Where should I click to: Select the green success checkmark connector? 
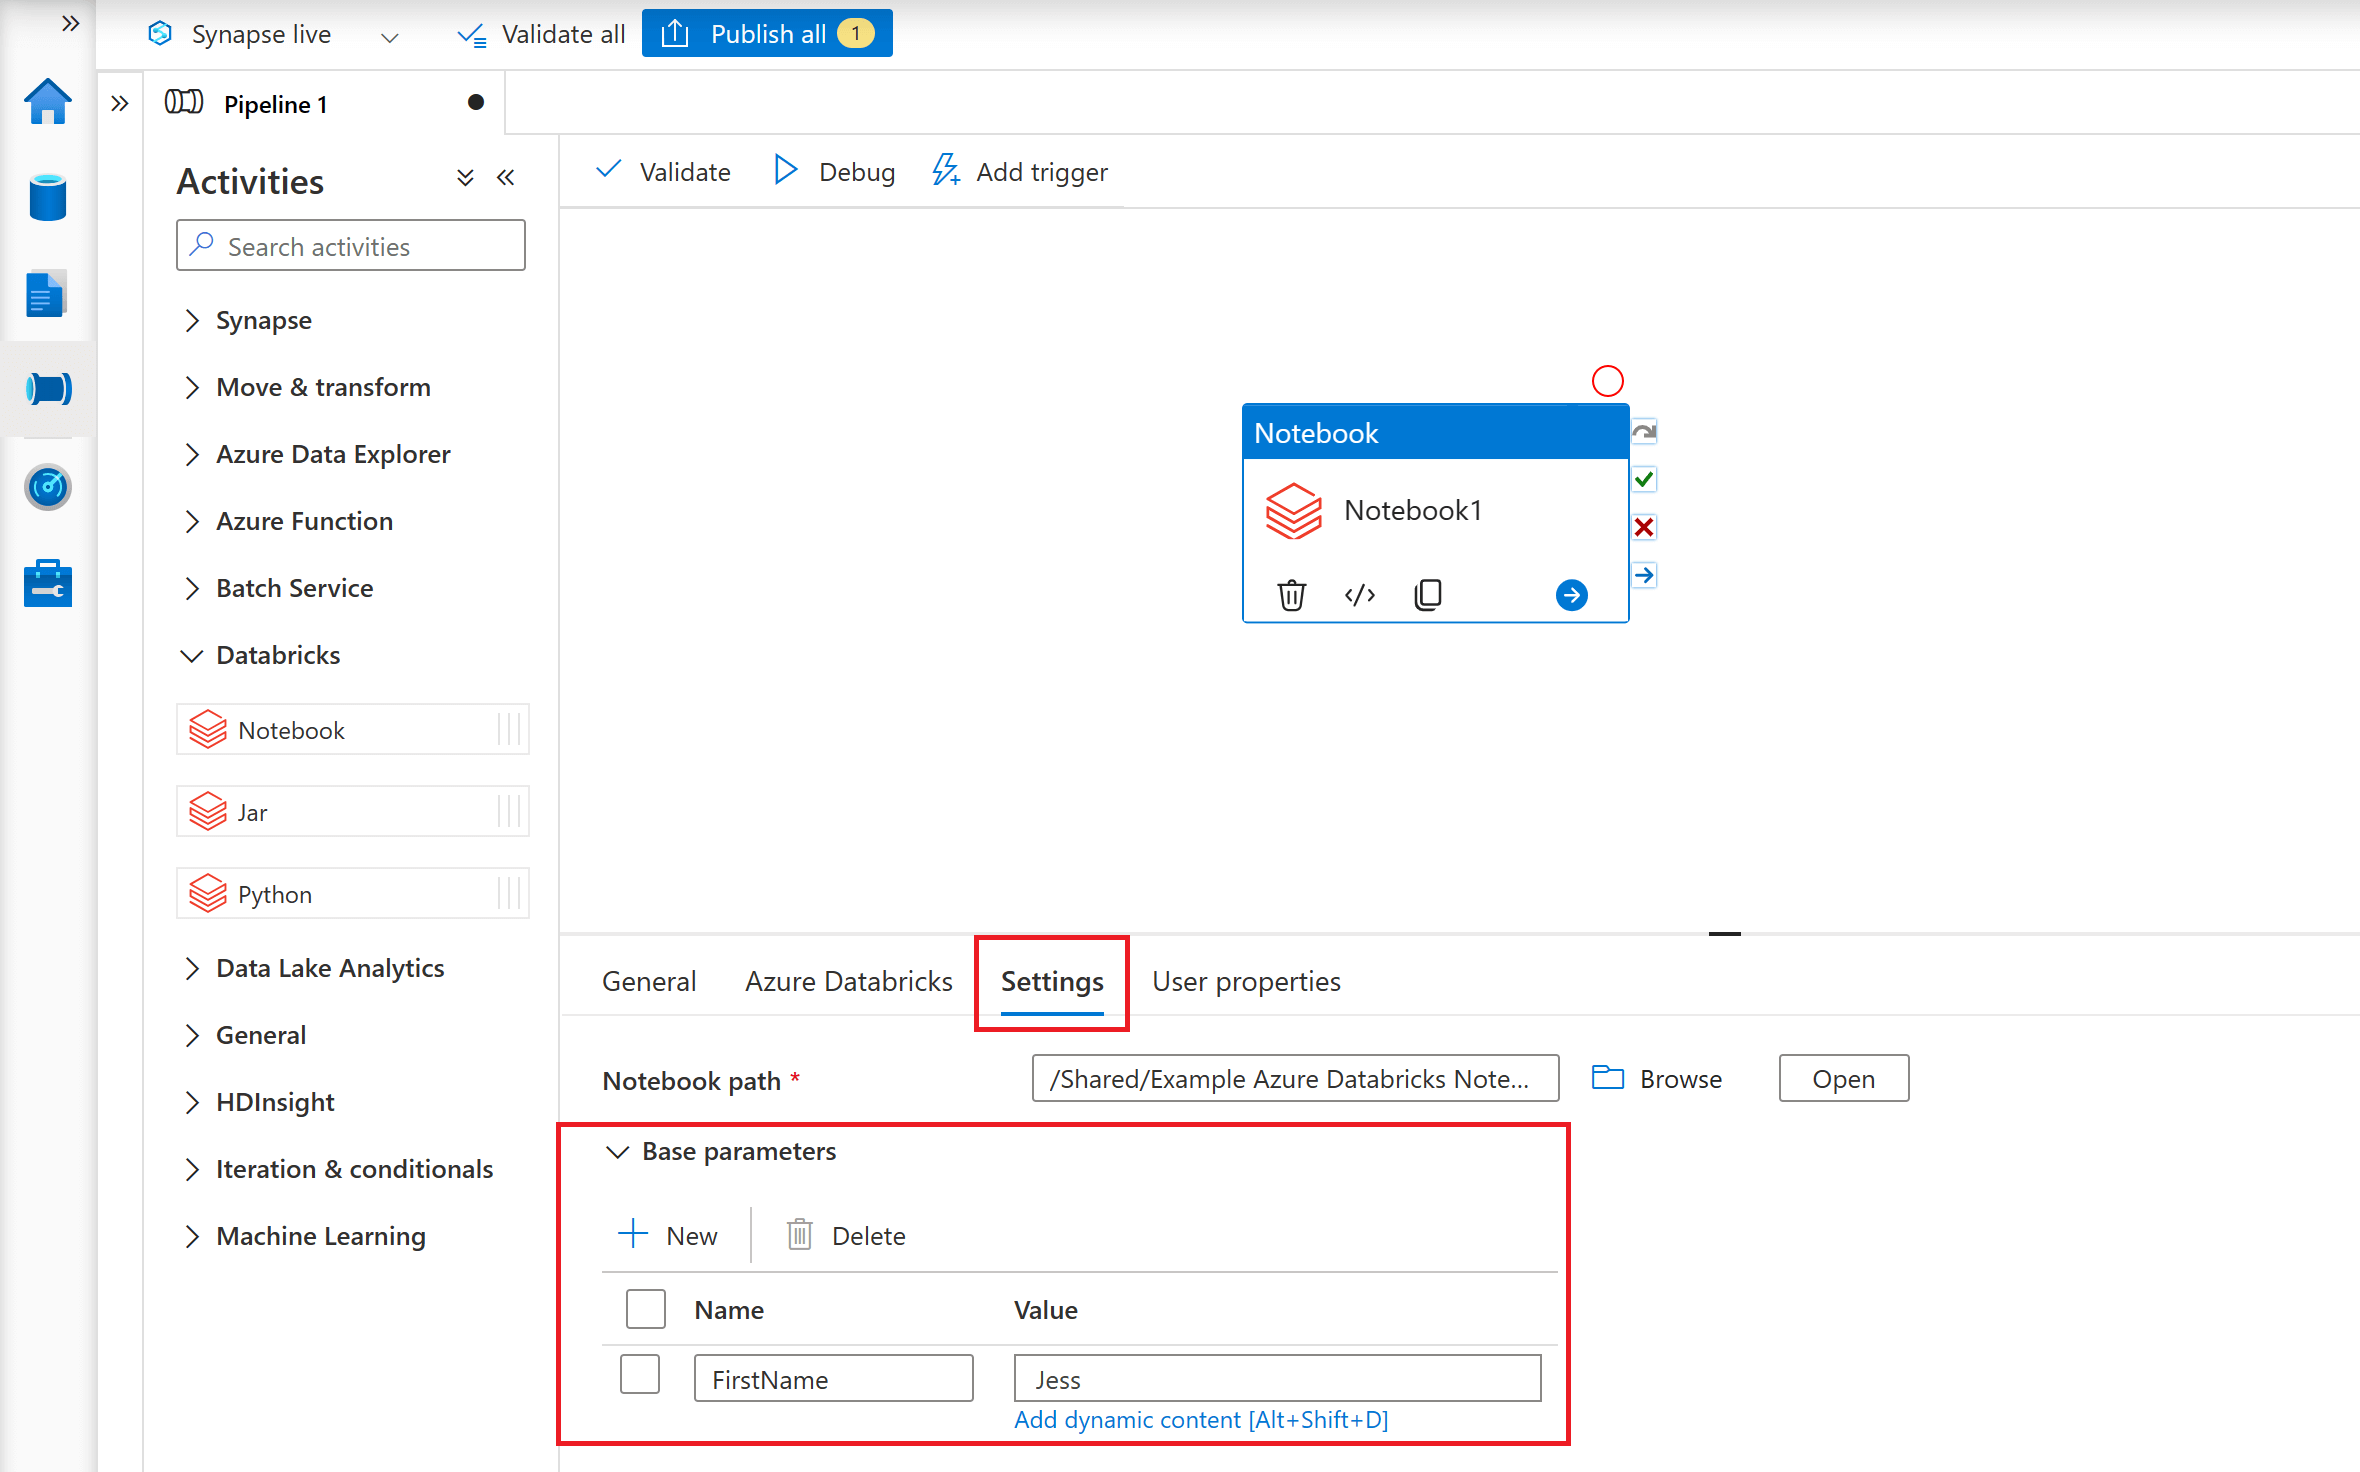1644,479
